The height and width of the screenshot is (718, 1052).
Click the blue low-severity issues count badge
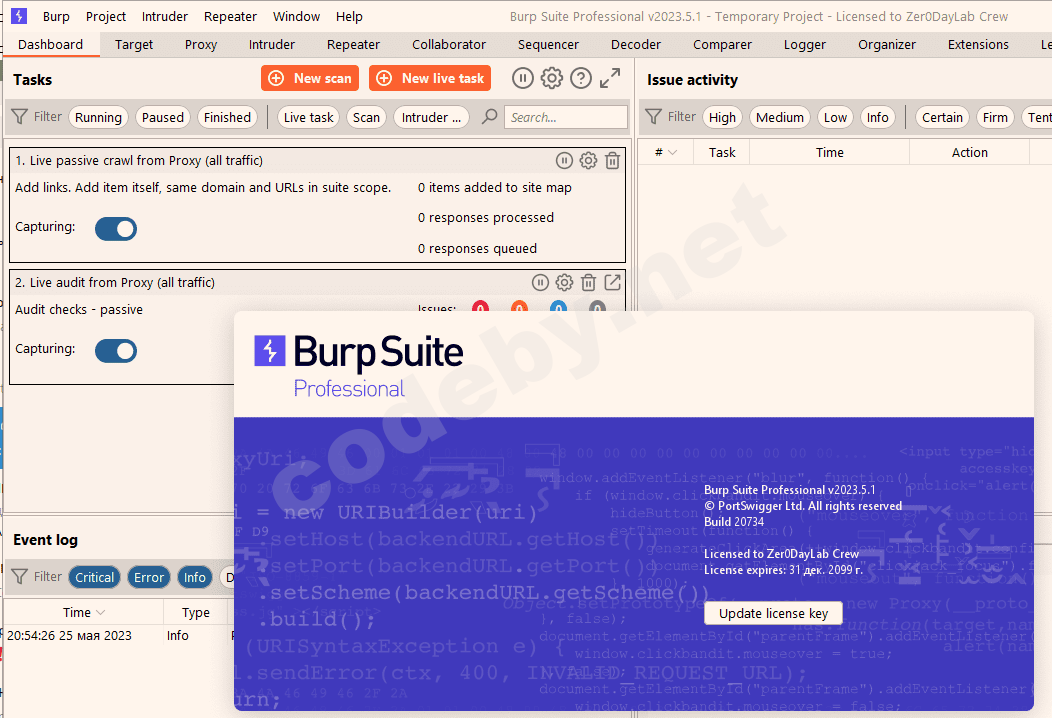tap(558, 307)
